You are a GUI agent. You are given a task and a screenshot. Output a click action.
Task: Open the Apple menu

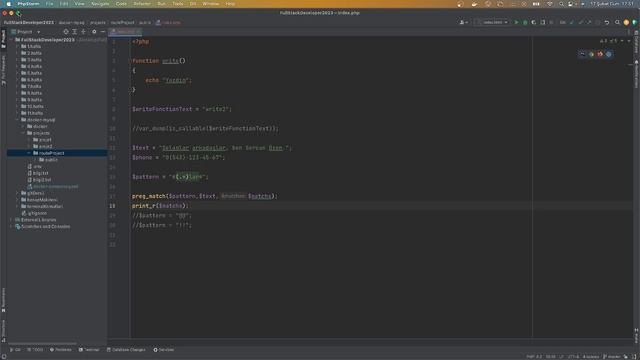(x=9, y=4)
